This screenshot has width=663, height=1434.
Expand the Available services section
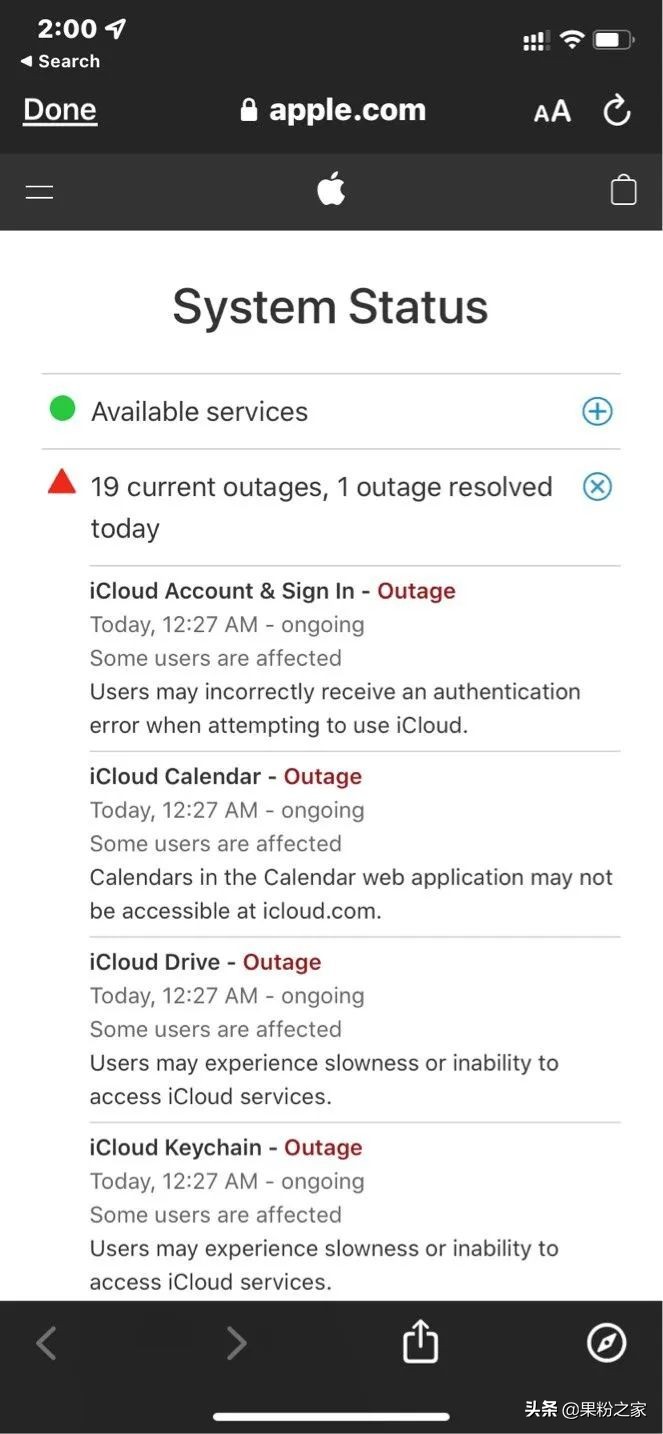[x=597, y=410]
